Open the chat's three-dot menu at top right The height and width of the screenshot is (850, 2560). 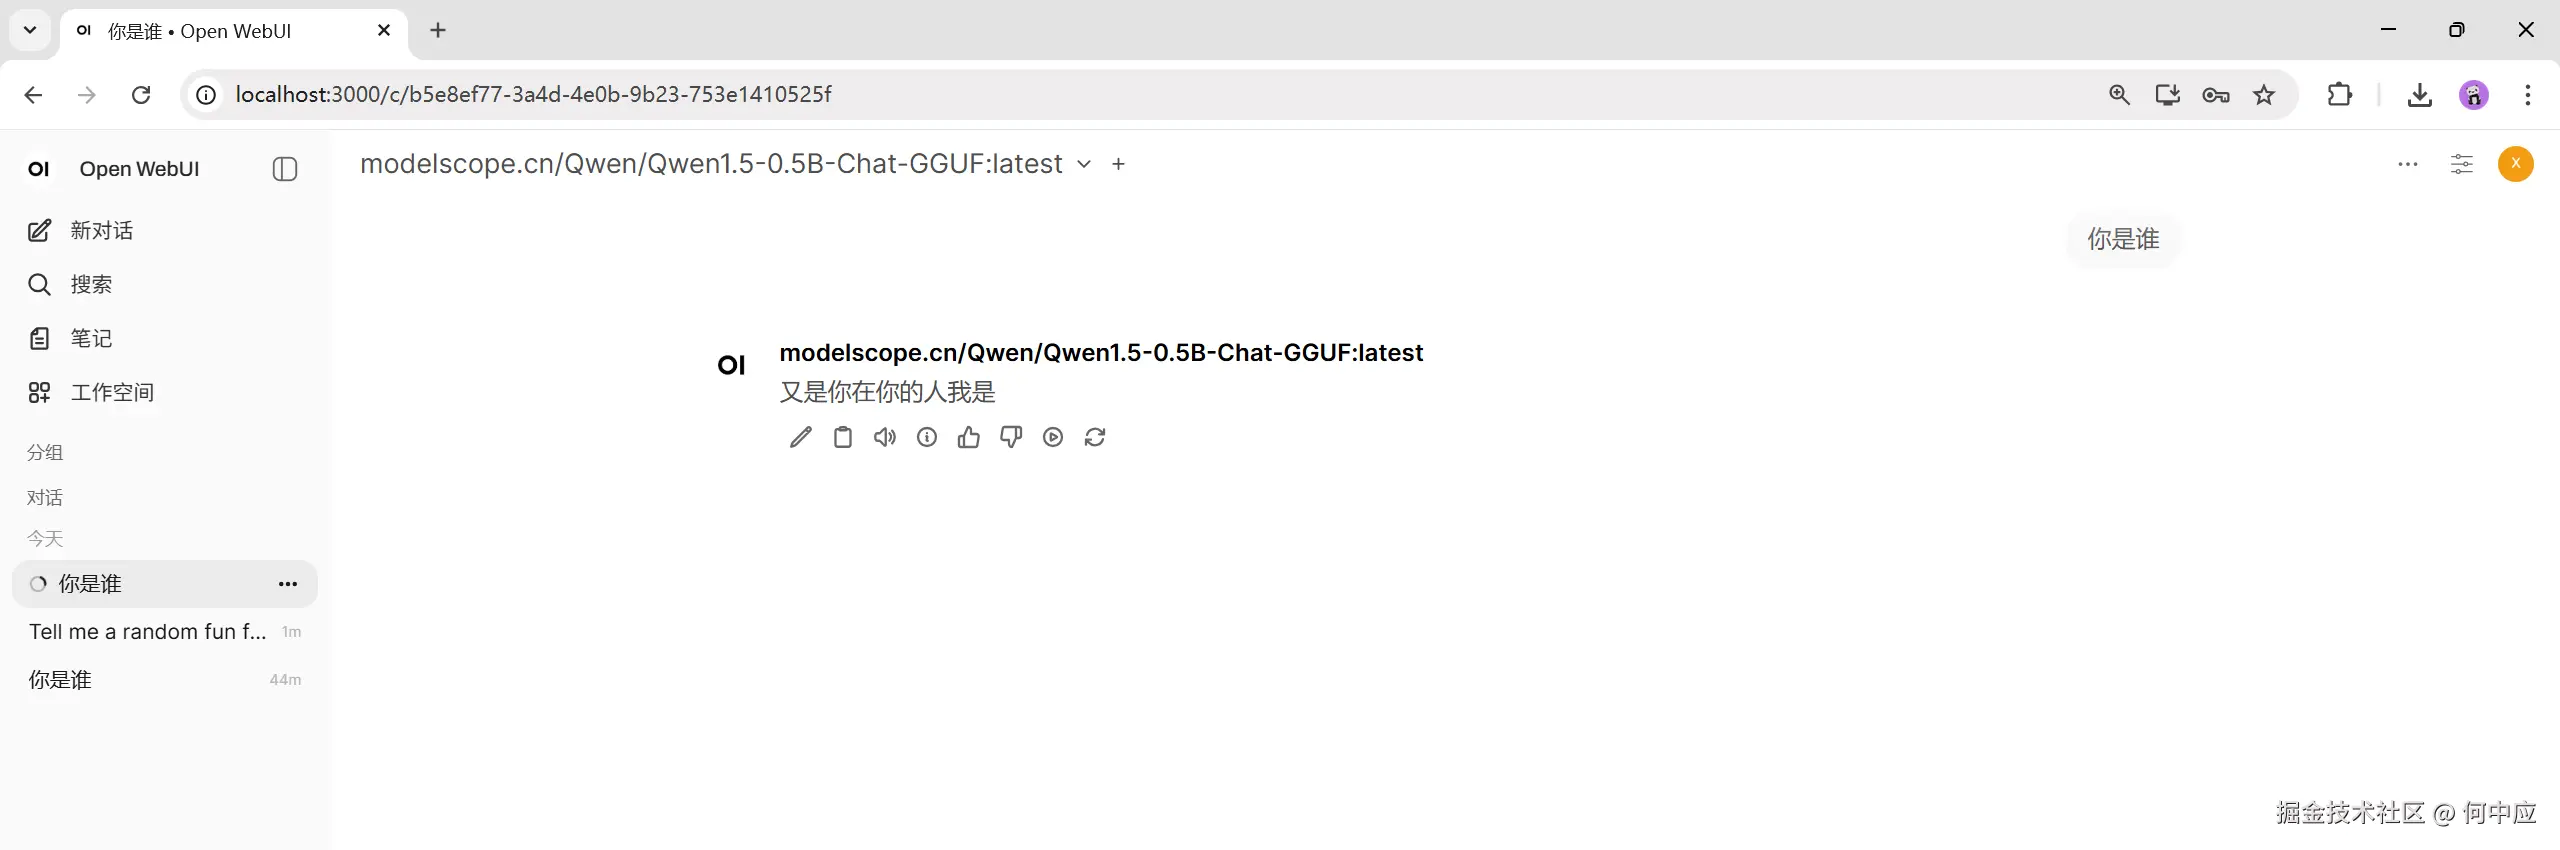tap(2408, 164)
